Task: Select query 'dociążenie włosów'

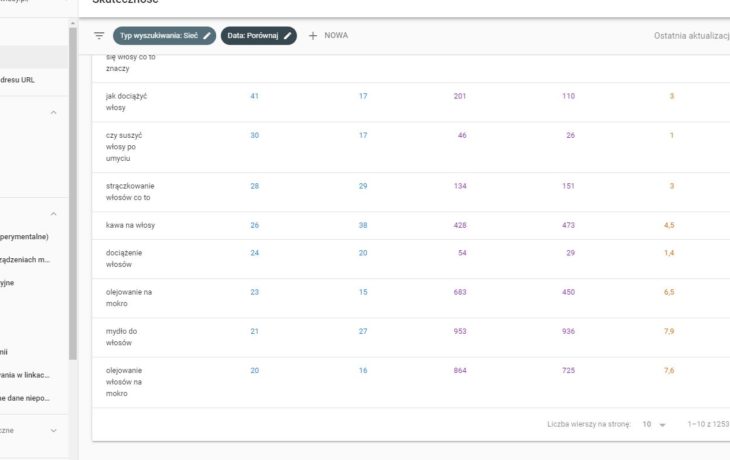Action: tap(124, 258)
